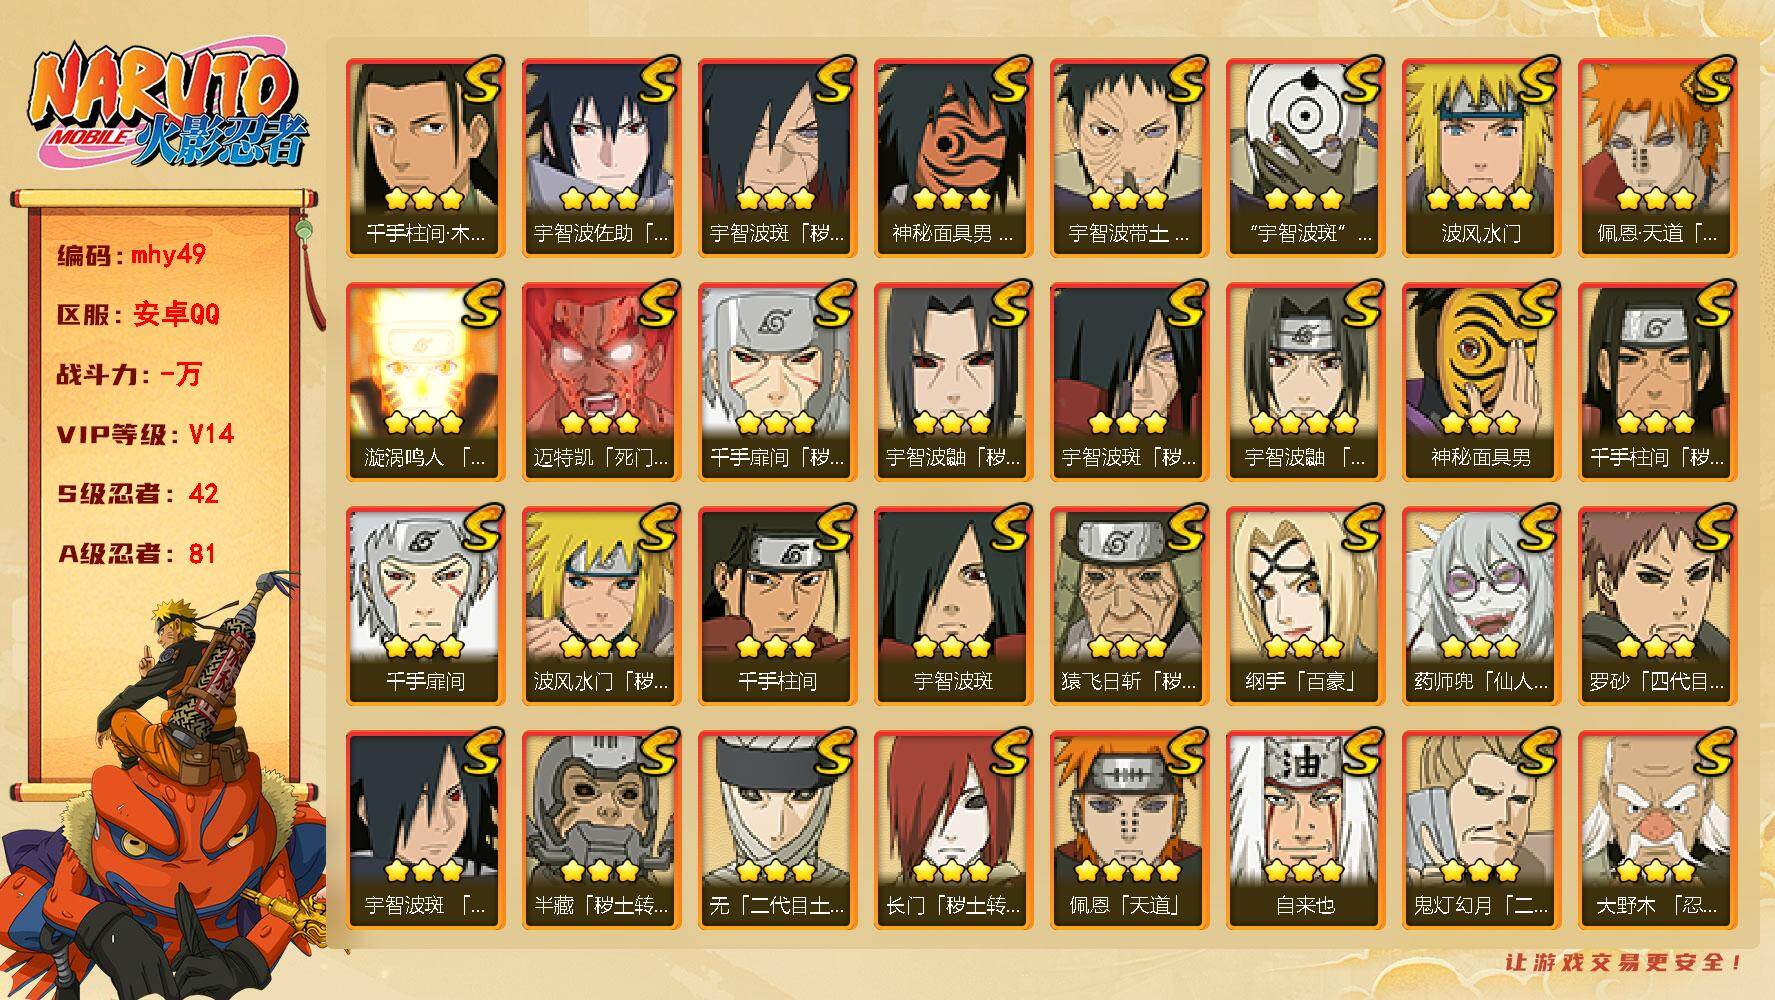The image size is (1775, 1000).
Task: Click the S rank badge on 千手柱间·木 card
Action: pyautogui.click(x=482, y=82)
